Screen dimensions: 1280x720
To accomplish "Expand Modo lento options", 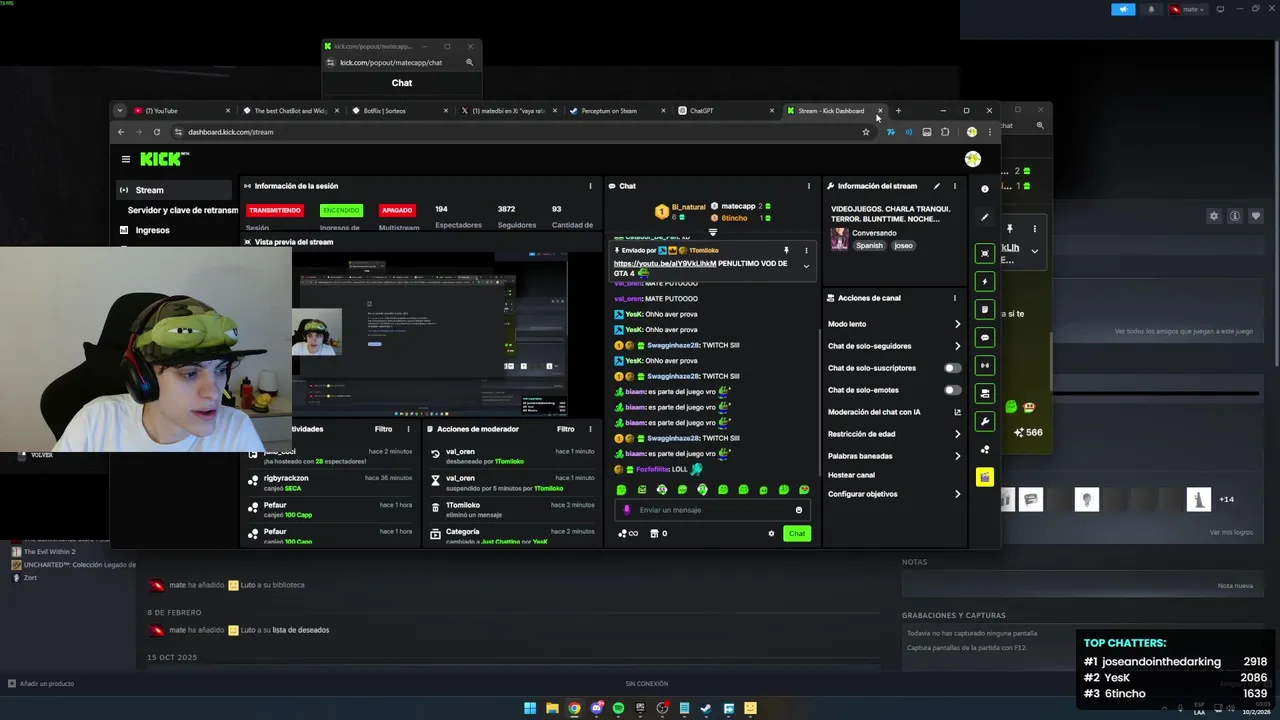I will coord(957,324).
